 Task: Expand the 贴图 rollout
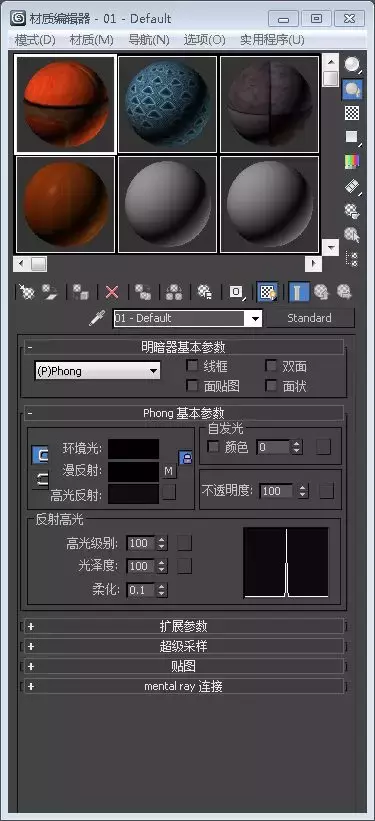[184, 666]
